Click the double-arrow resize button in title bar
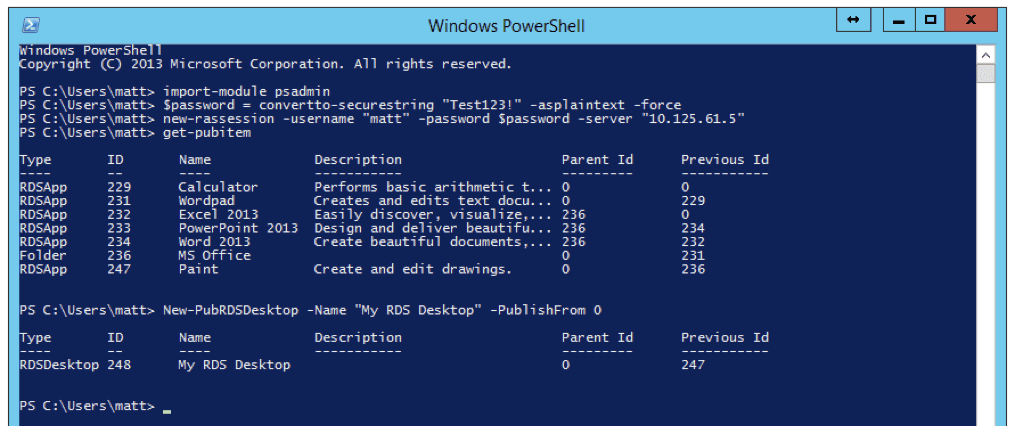Image resolution: width=1015 pixels, height=426 pixels. 853,20
